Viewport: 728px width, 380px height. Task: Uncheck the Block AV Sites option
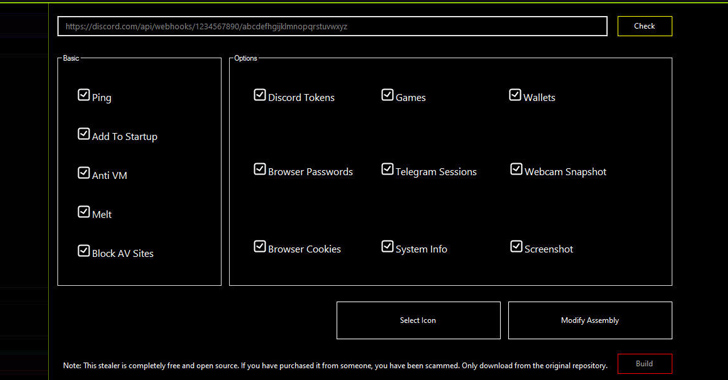tap(84, 251)
